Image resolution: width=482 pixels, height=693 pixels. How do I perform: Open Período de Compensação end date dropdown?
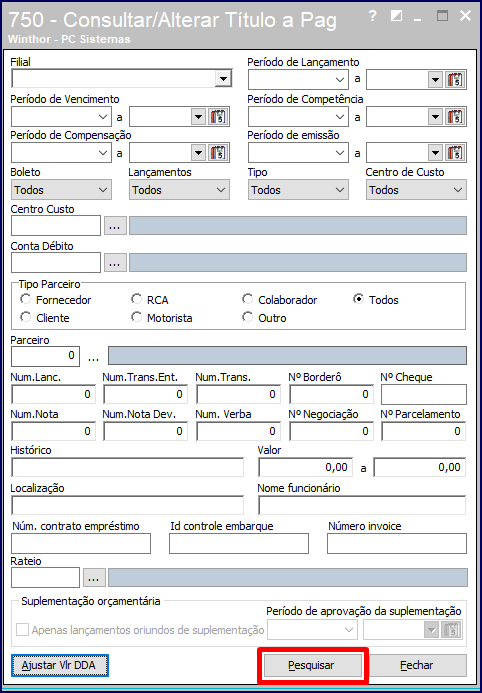tap(199, 153)
